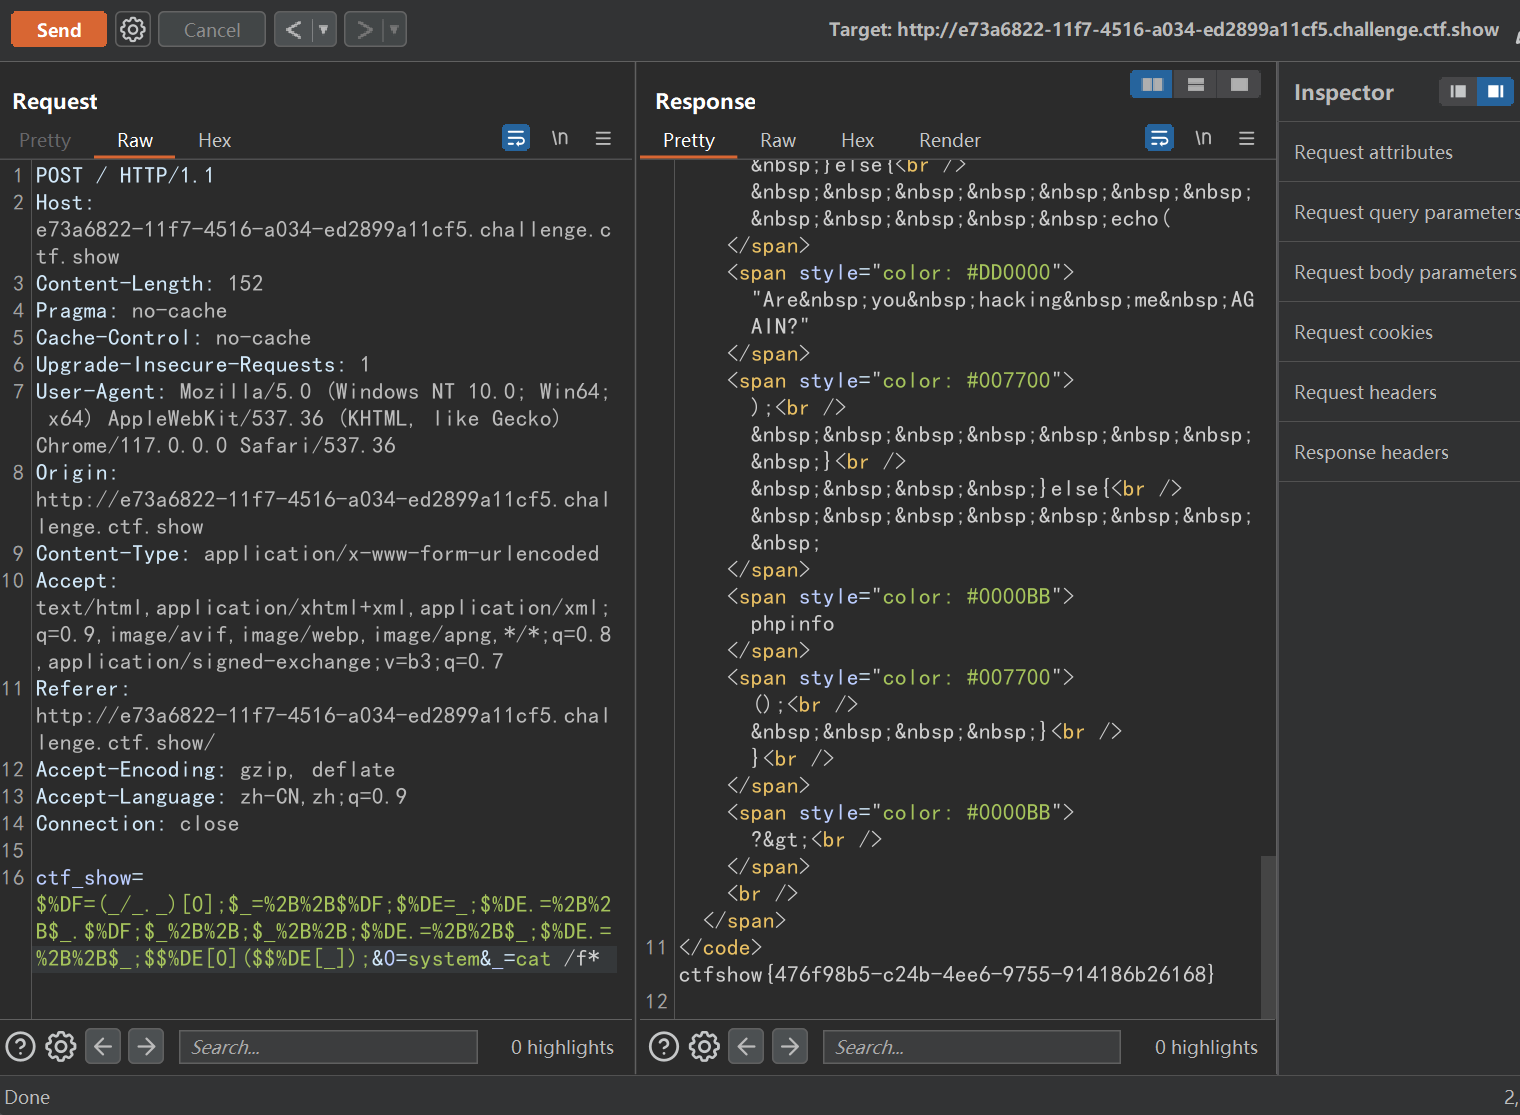Expand the Request body parameters section

point(1399,272)
